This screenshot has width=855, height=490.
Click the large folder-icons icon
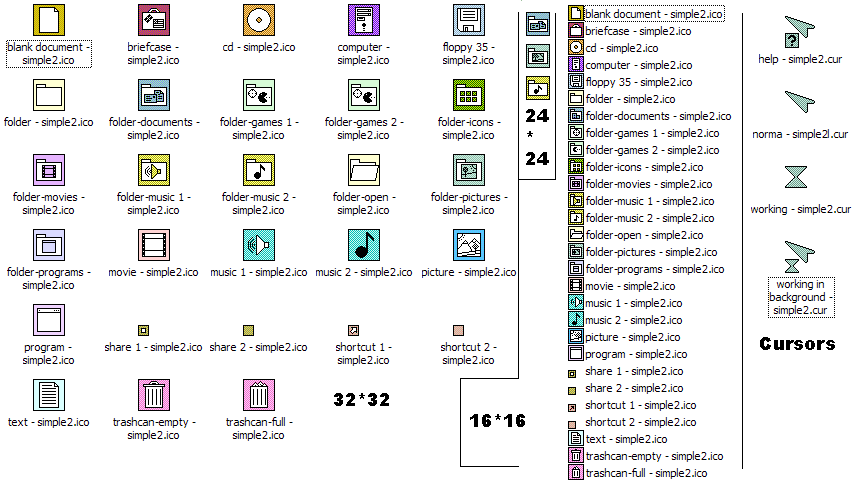tap(469, 95)
